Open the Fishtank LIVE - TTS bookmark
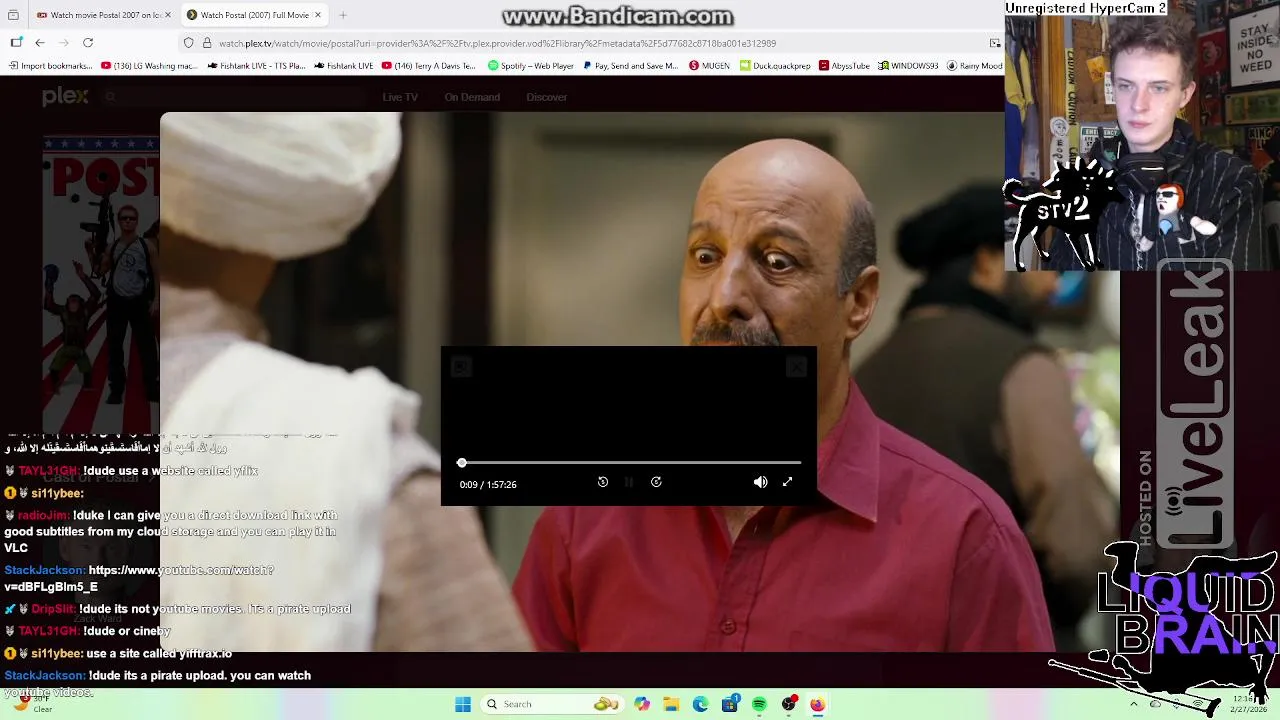 [257, 66]
